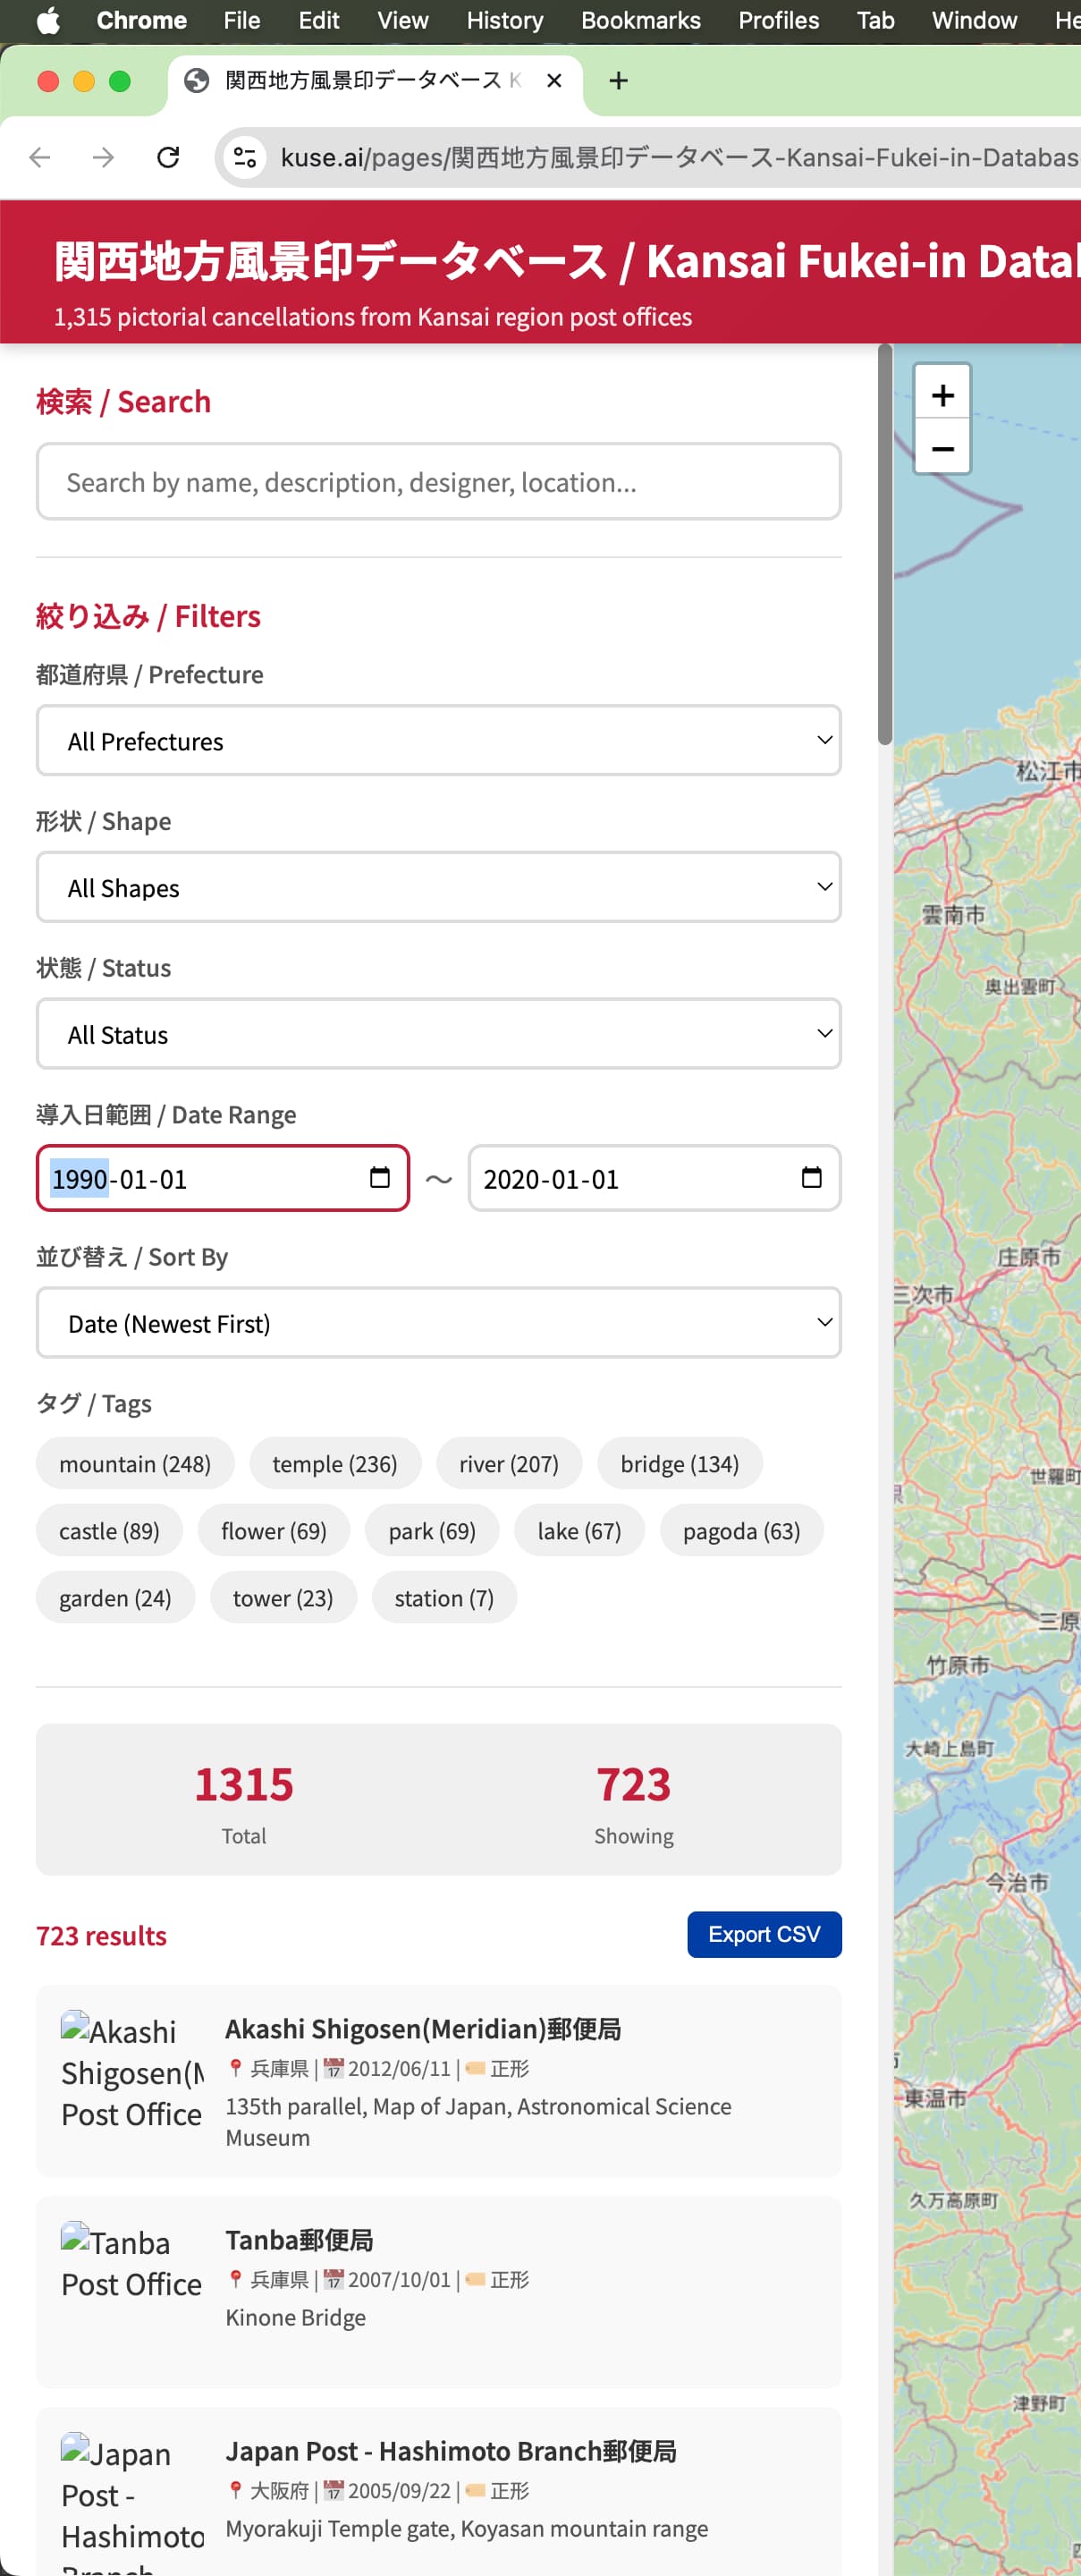1081x2576 pixels.
Task: Click the site information icon in address bar
Action: coord(245,157)
